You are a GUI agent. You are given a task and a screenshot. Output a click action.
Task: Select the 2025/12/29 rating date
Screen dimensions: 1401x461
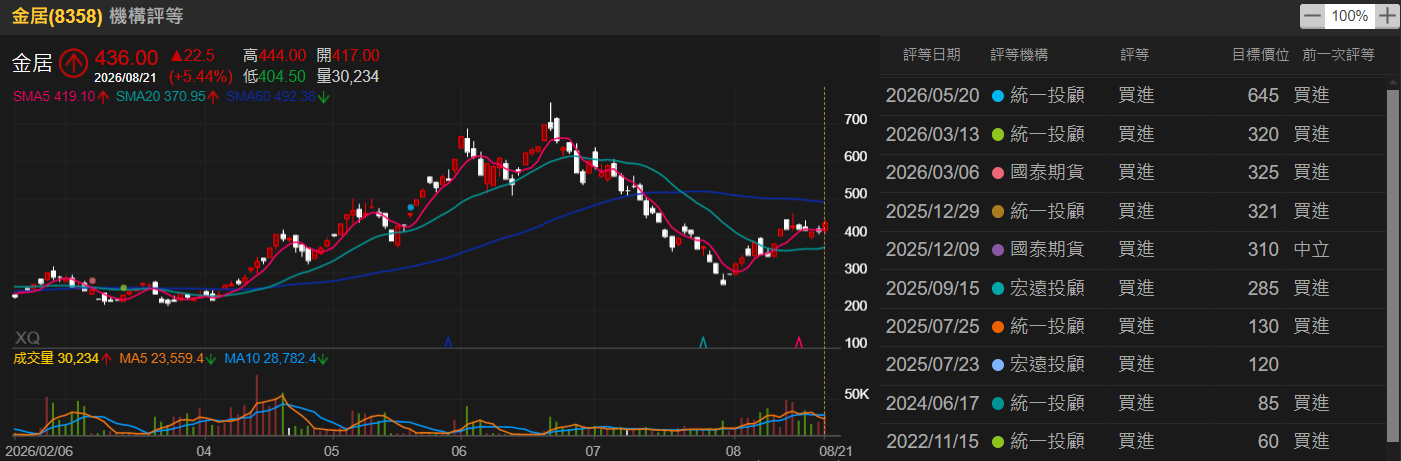click(932, 211)
